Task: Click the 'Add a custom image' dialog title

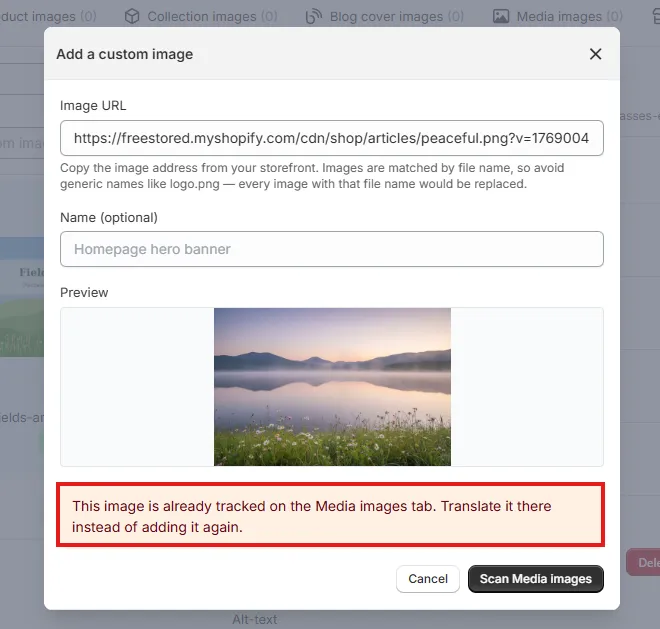Action: pos(125,54)
